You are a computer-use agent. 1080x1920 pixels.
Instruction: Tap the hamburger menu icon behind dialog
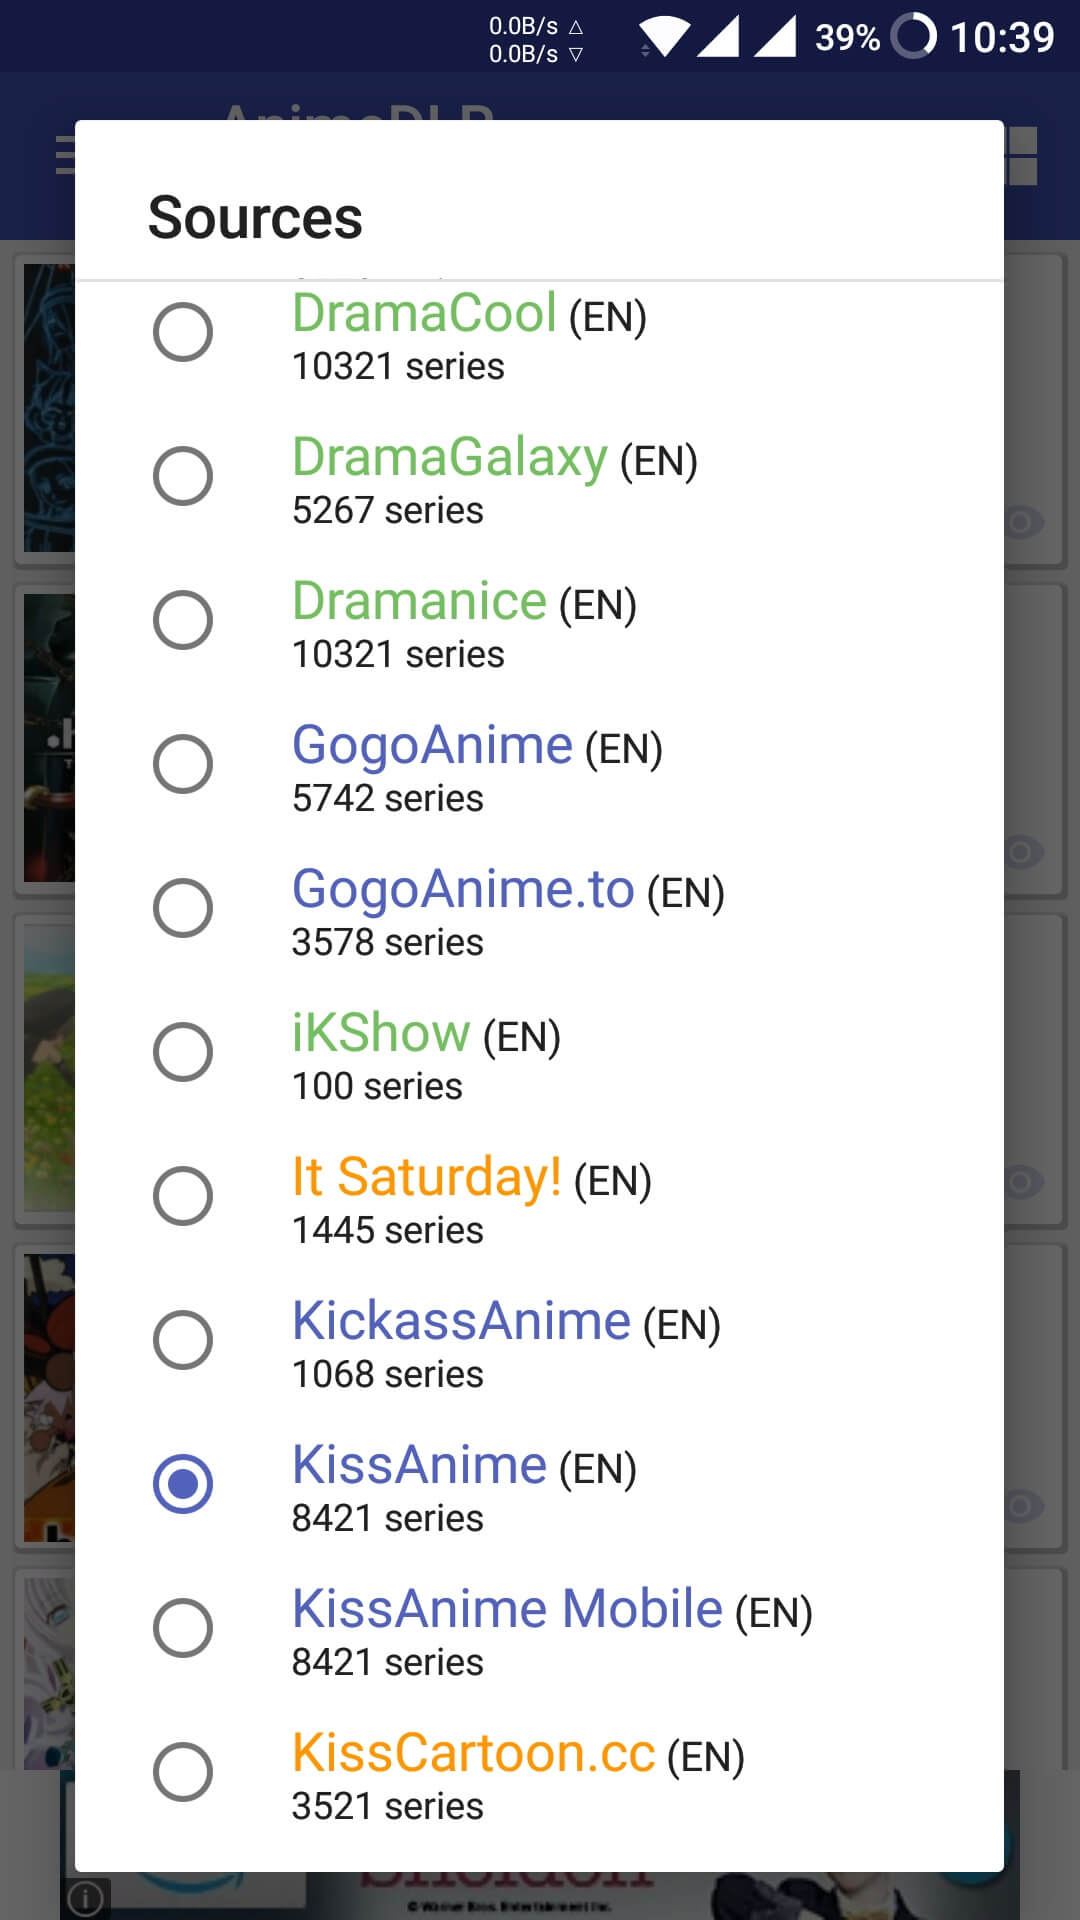[65, 155]
